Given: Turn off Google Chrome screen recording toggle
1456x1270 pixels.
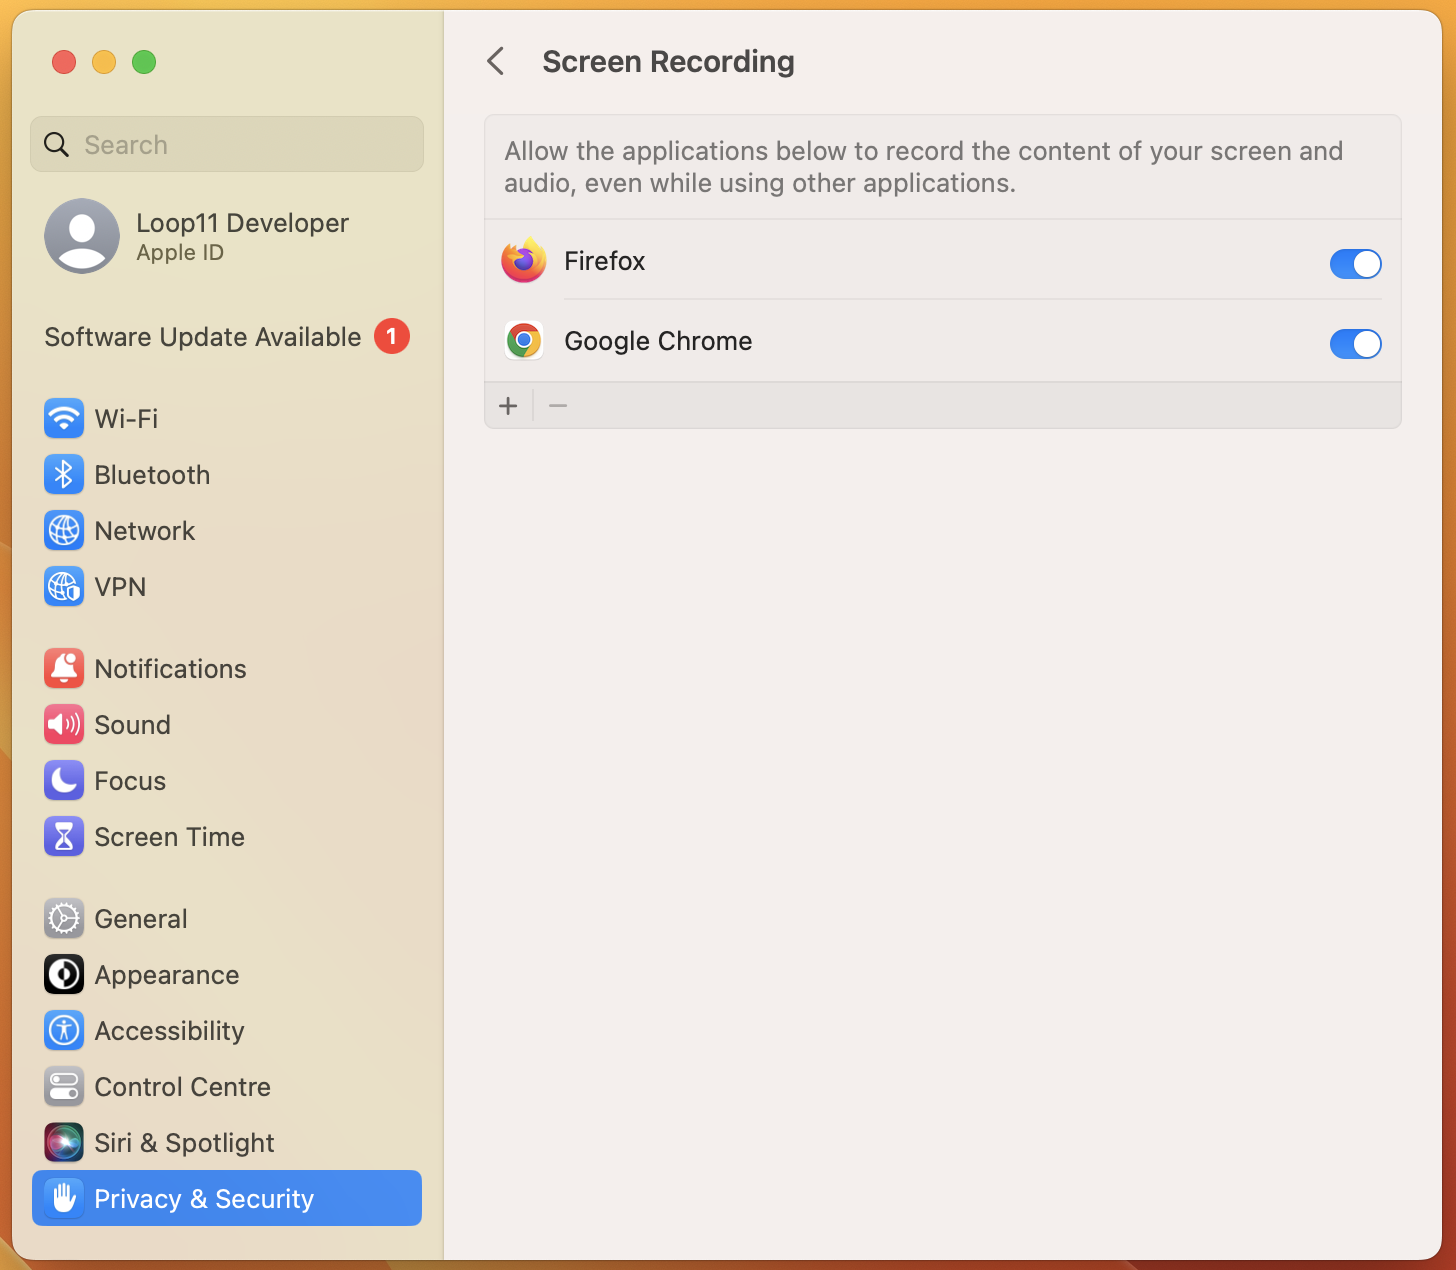Looking at the screenshot, I should coord(1355,344).
